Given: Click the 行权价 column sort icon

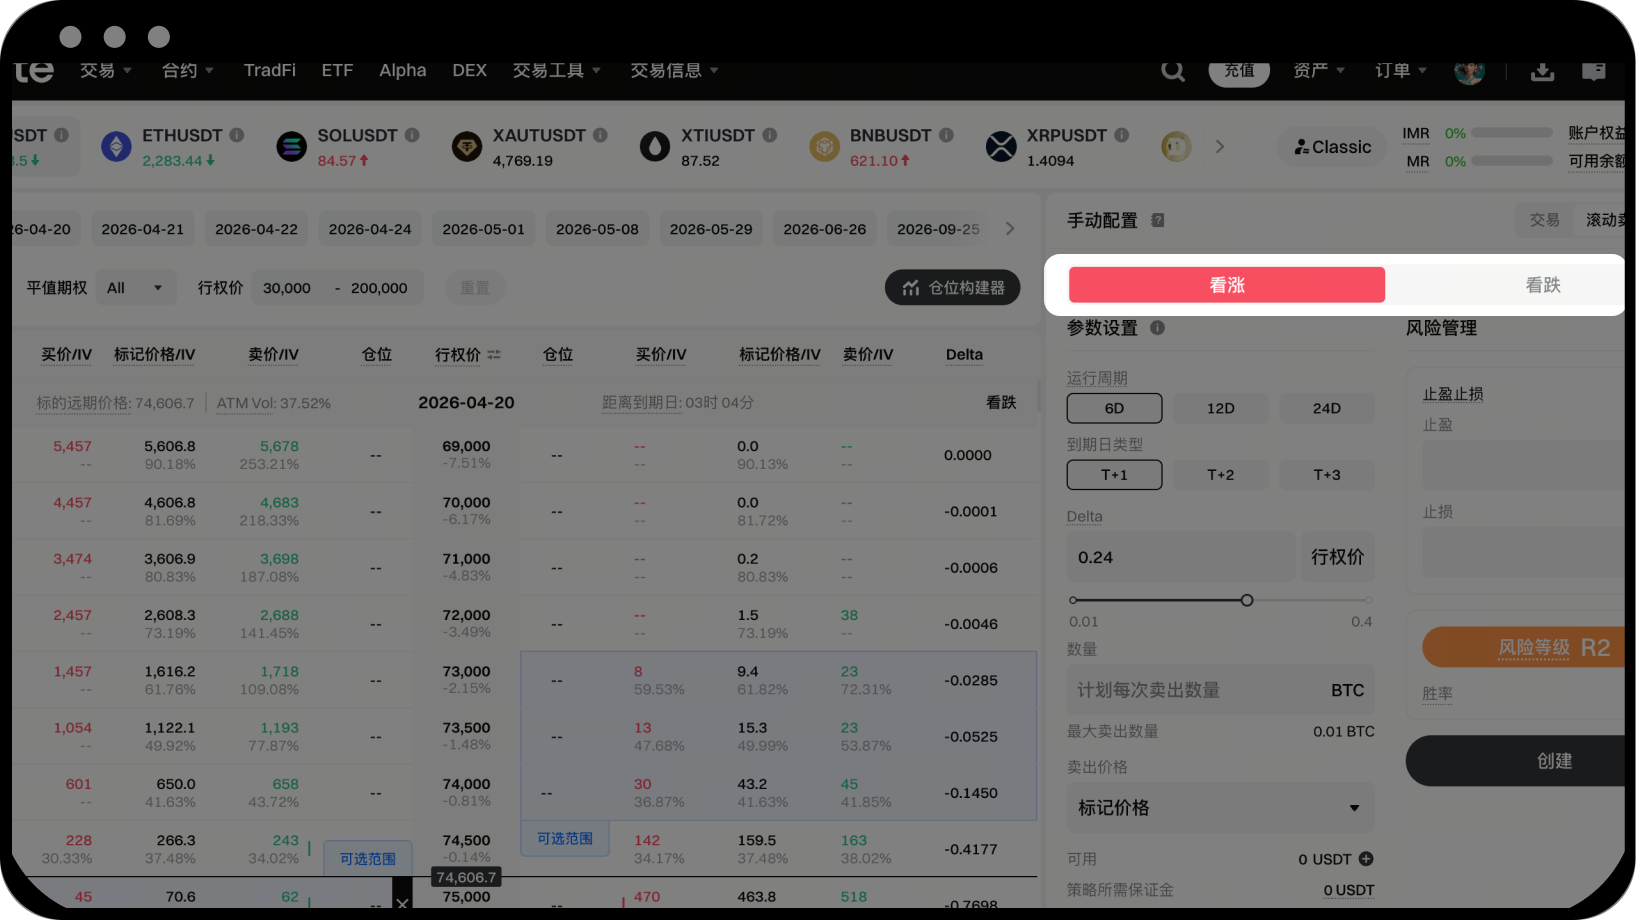Looking at the screenshot, I should (494, 355).
